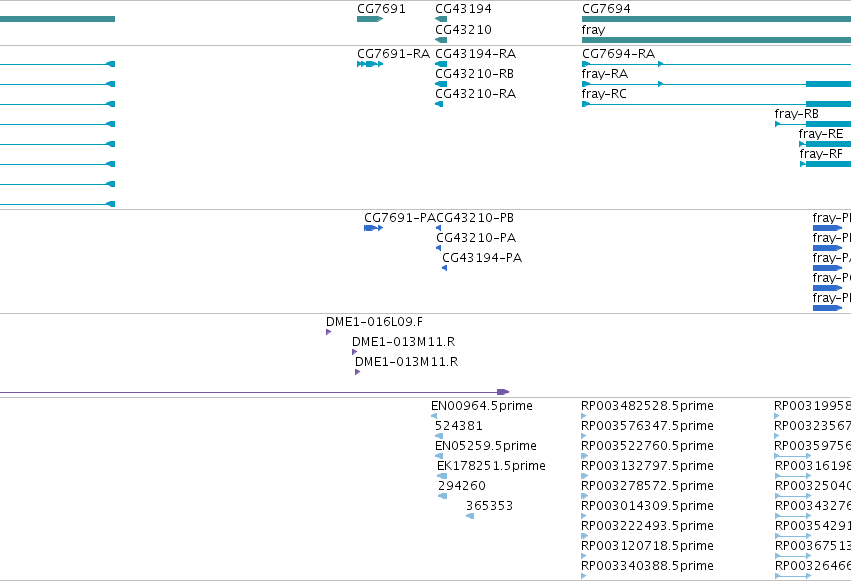Open the RP003278572.5prime feature label

point(647,486)
